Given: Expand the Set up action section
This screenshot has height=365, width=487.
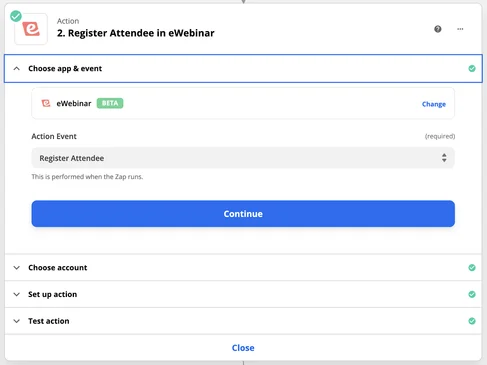Looking at the screenshot, I should click(16, 294).
